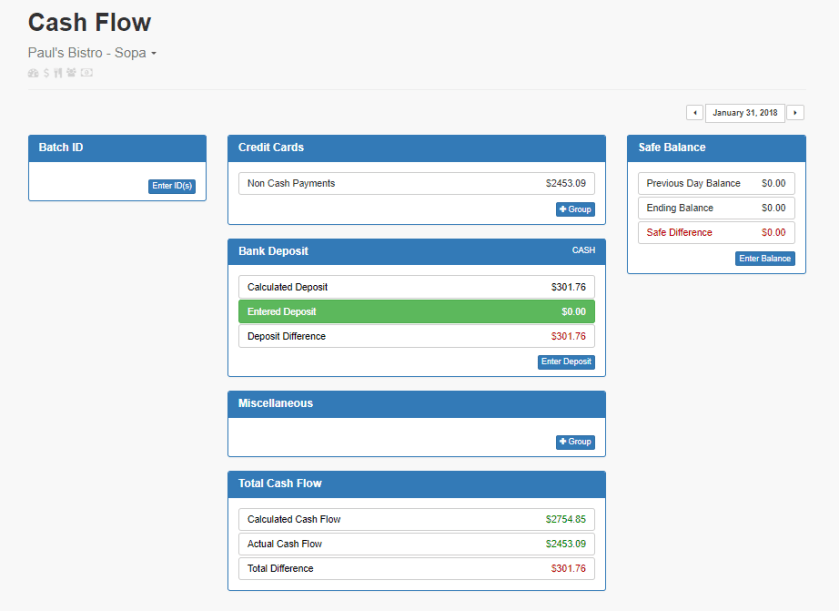The height and width of the screenshot is (611, 839).
Task: Click the Safe Difference row
Action: [716, 232]
